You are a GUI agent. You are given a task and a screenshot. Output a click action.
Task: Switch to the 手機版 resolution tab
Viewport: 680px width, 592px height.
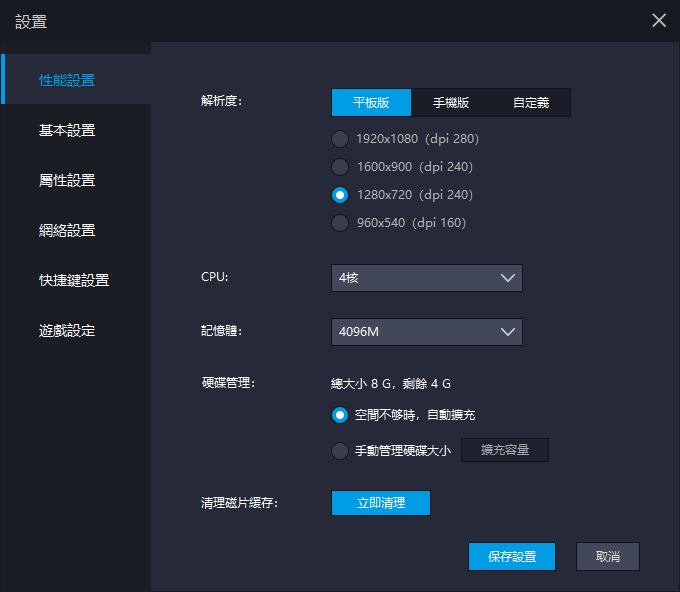pos(451,103)
